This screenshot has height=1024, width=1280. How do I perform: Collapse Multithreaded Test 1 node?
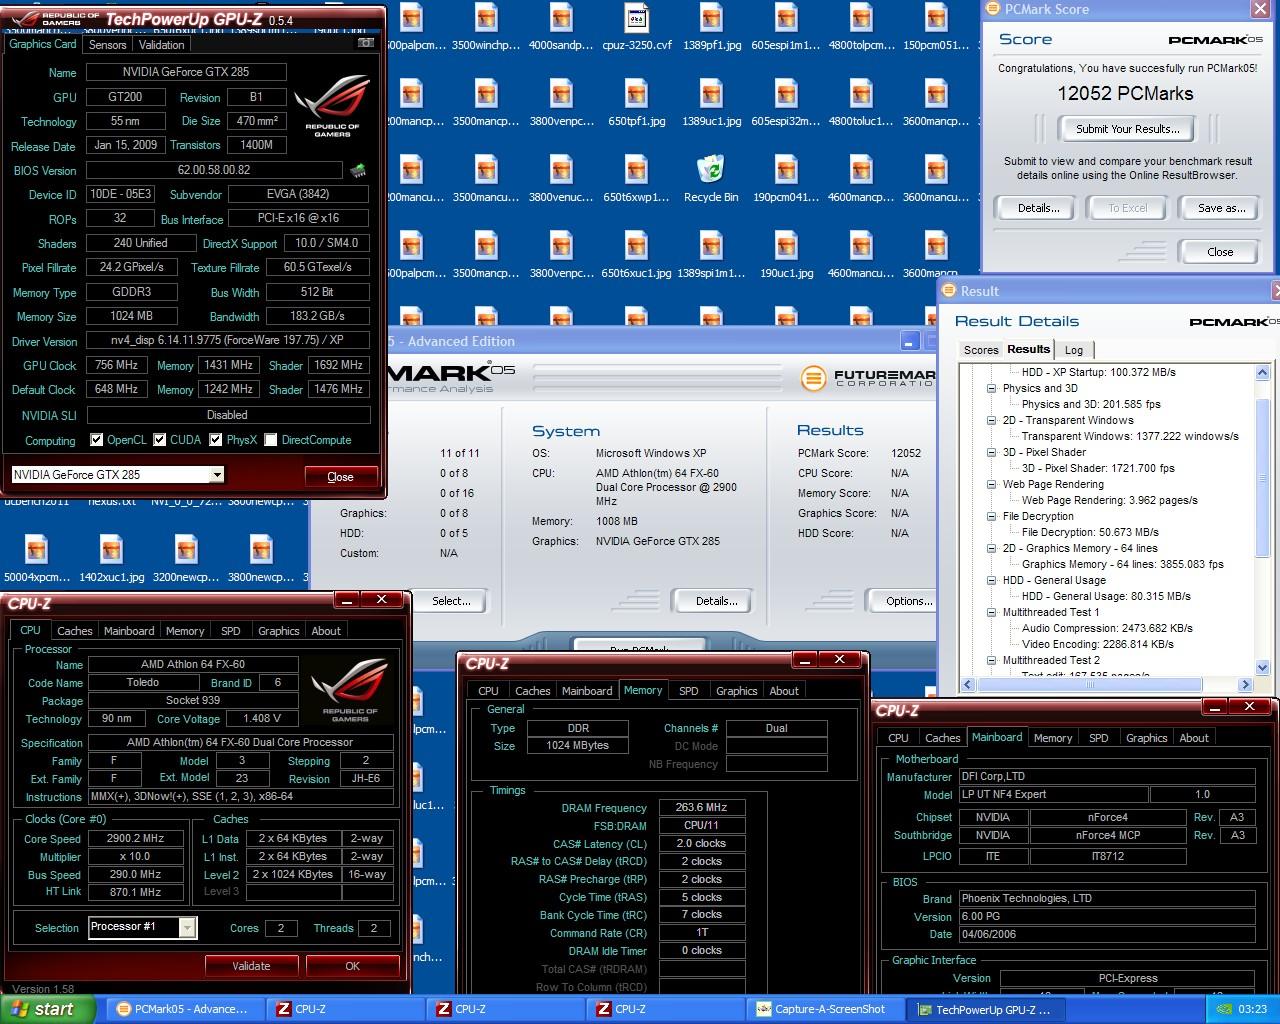click(x=992, y=612)
